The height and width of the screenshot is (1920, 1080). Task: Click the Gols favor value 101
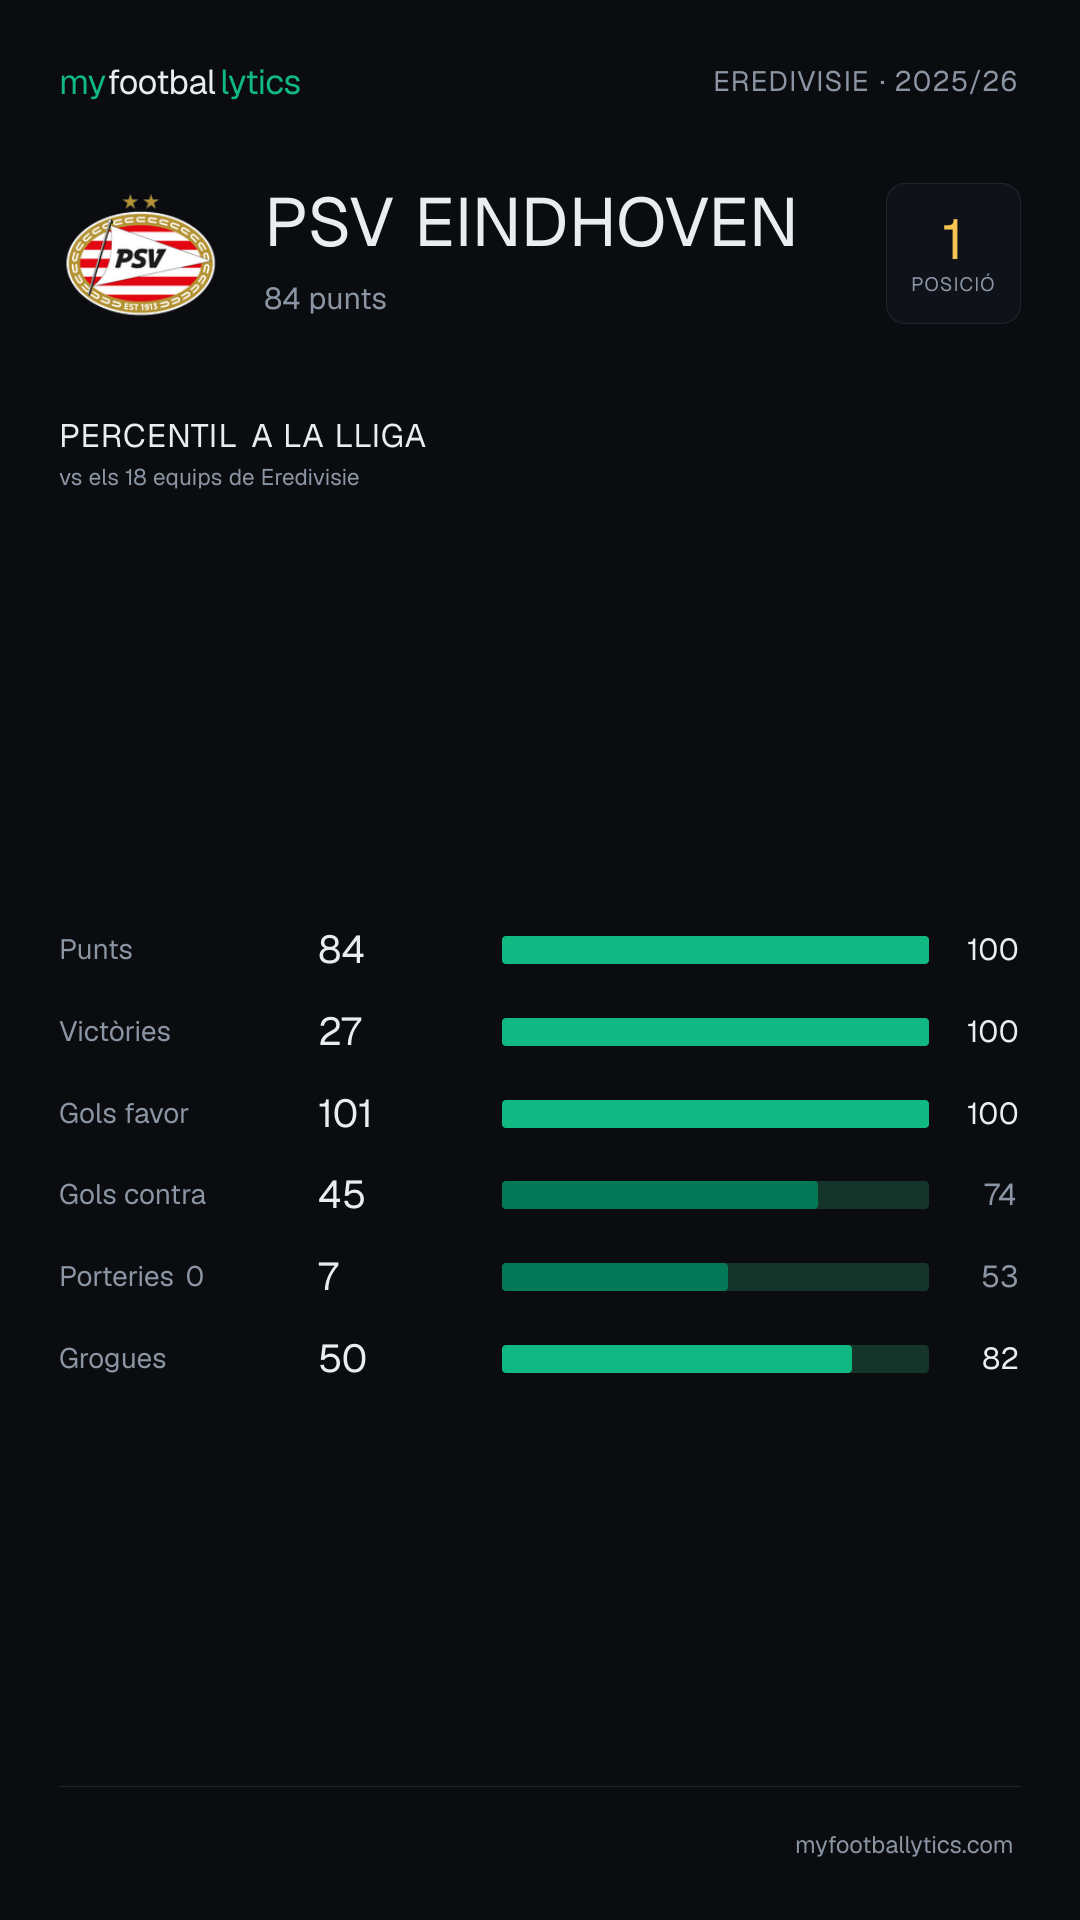[x=345, y=1114]
